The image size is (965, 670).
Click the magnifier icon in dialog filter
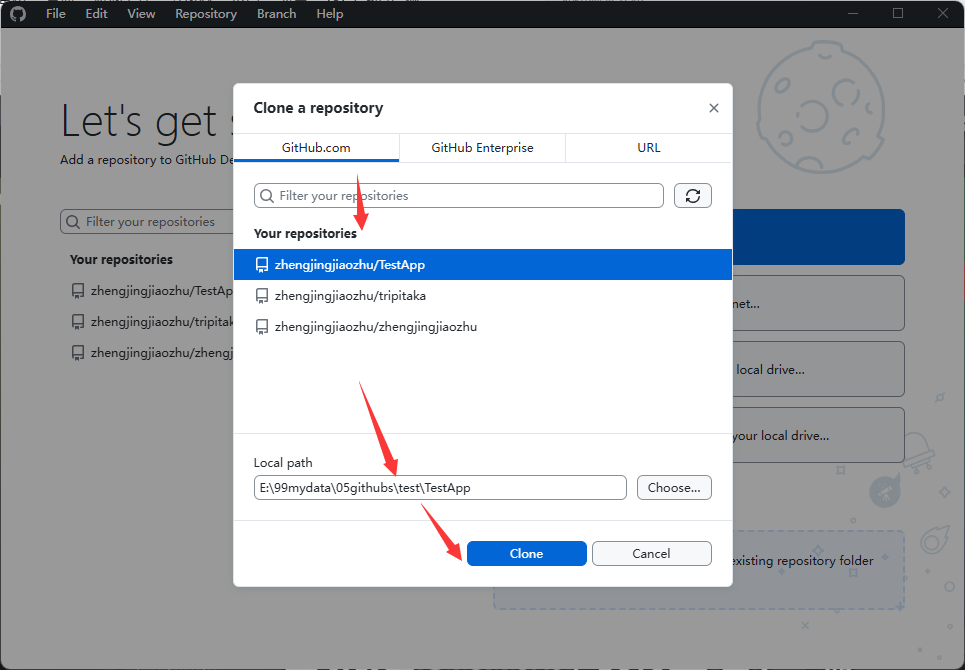pos(267,196)
